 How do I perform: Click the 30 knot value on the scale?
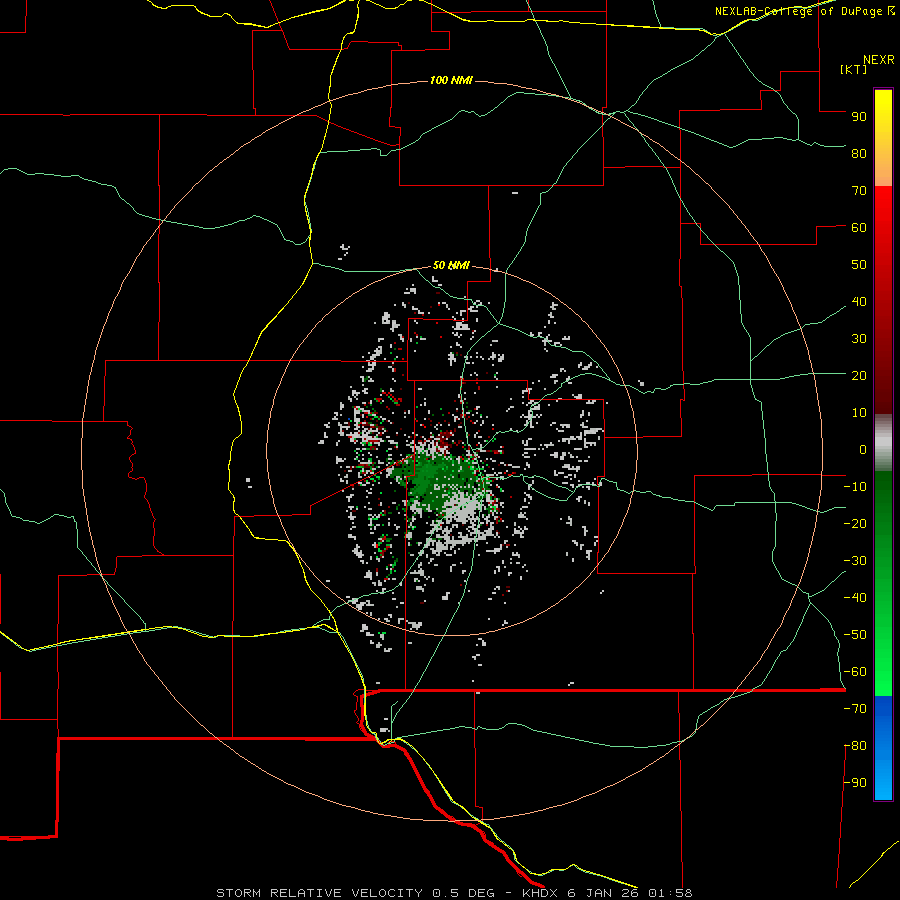[859, 339]
